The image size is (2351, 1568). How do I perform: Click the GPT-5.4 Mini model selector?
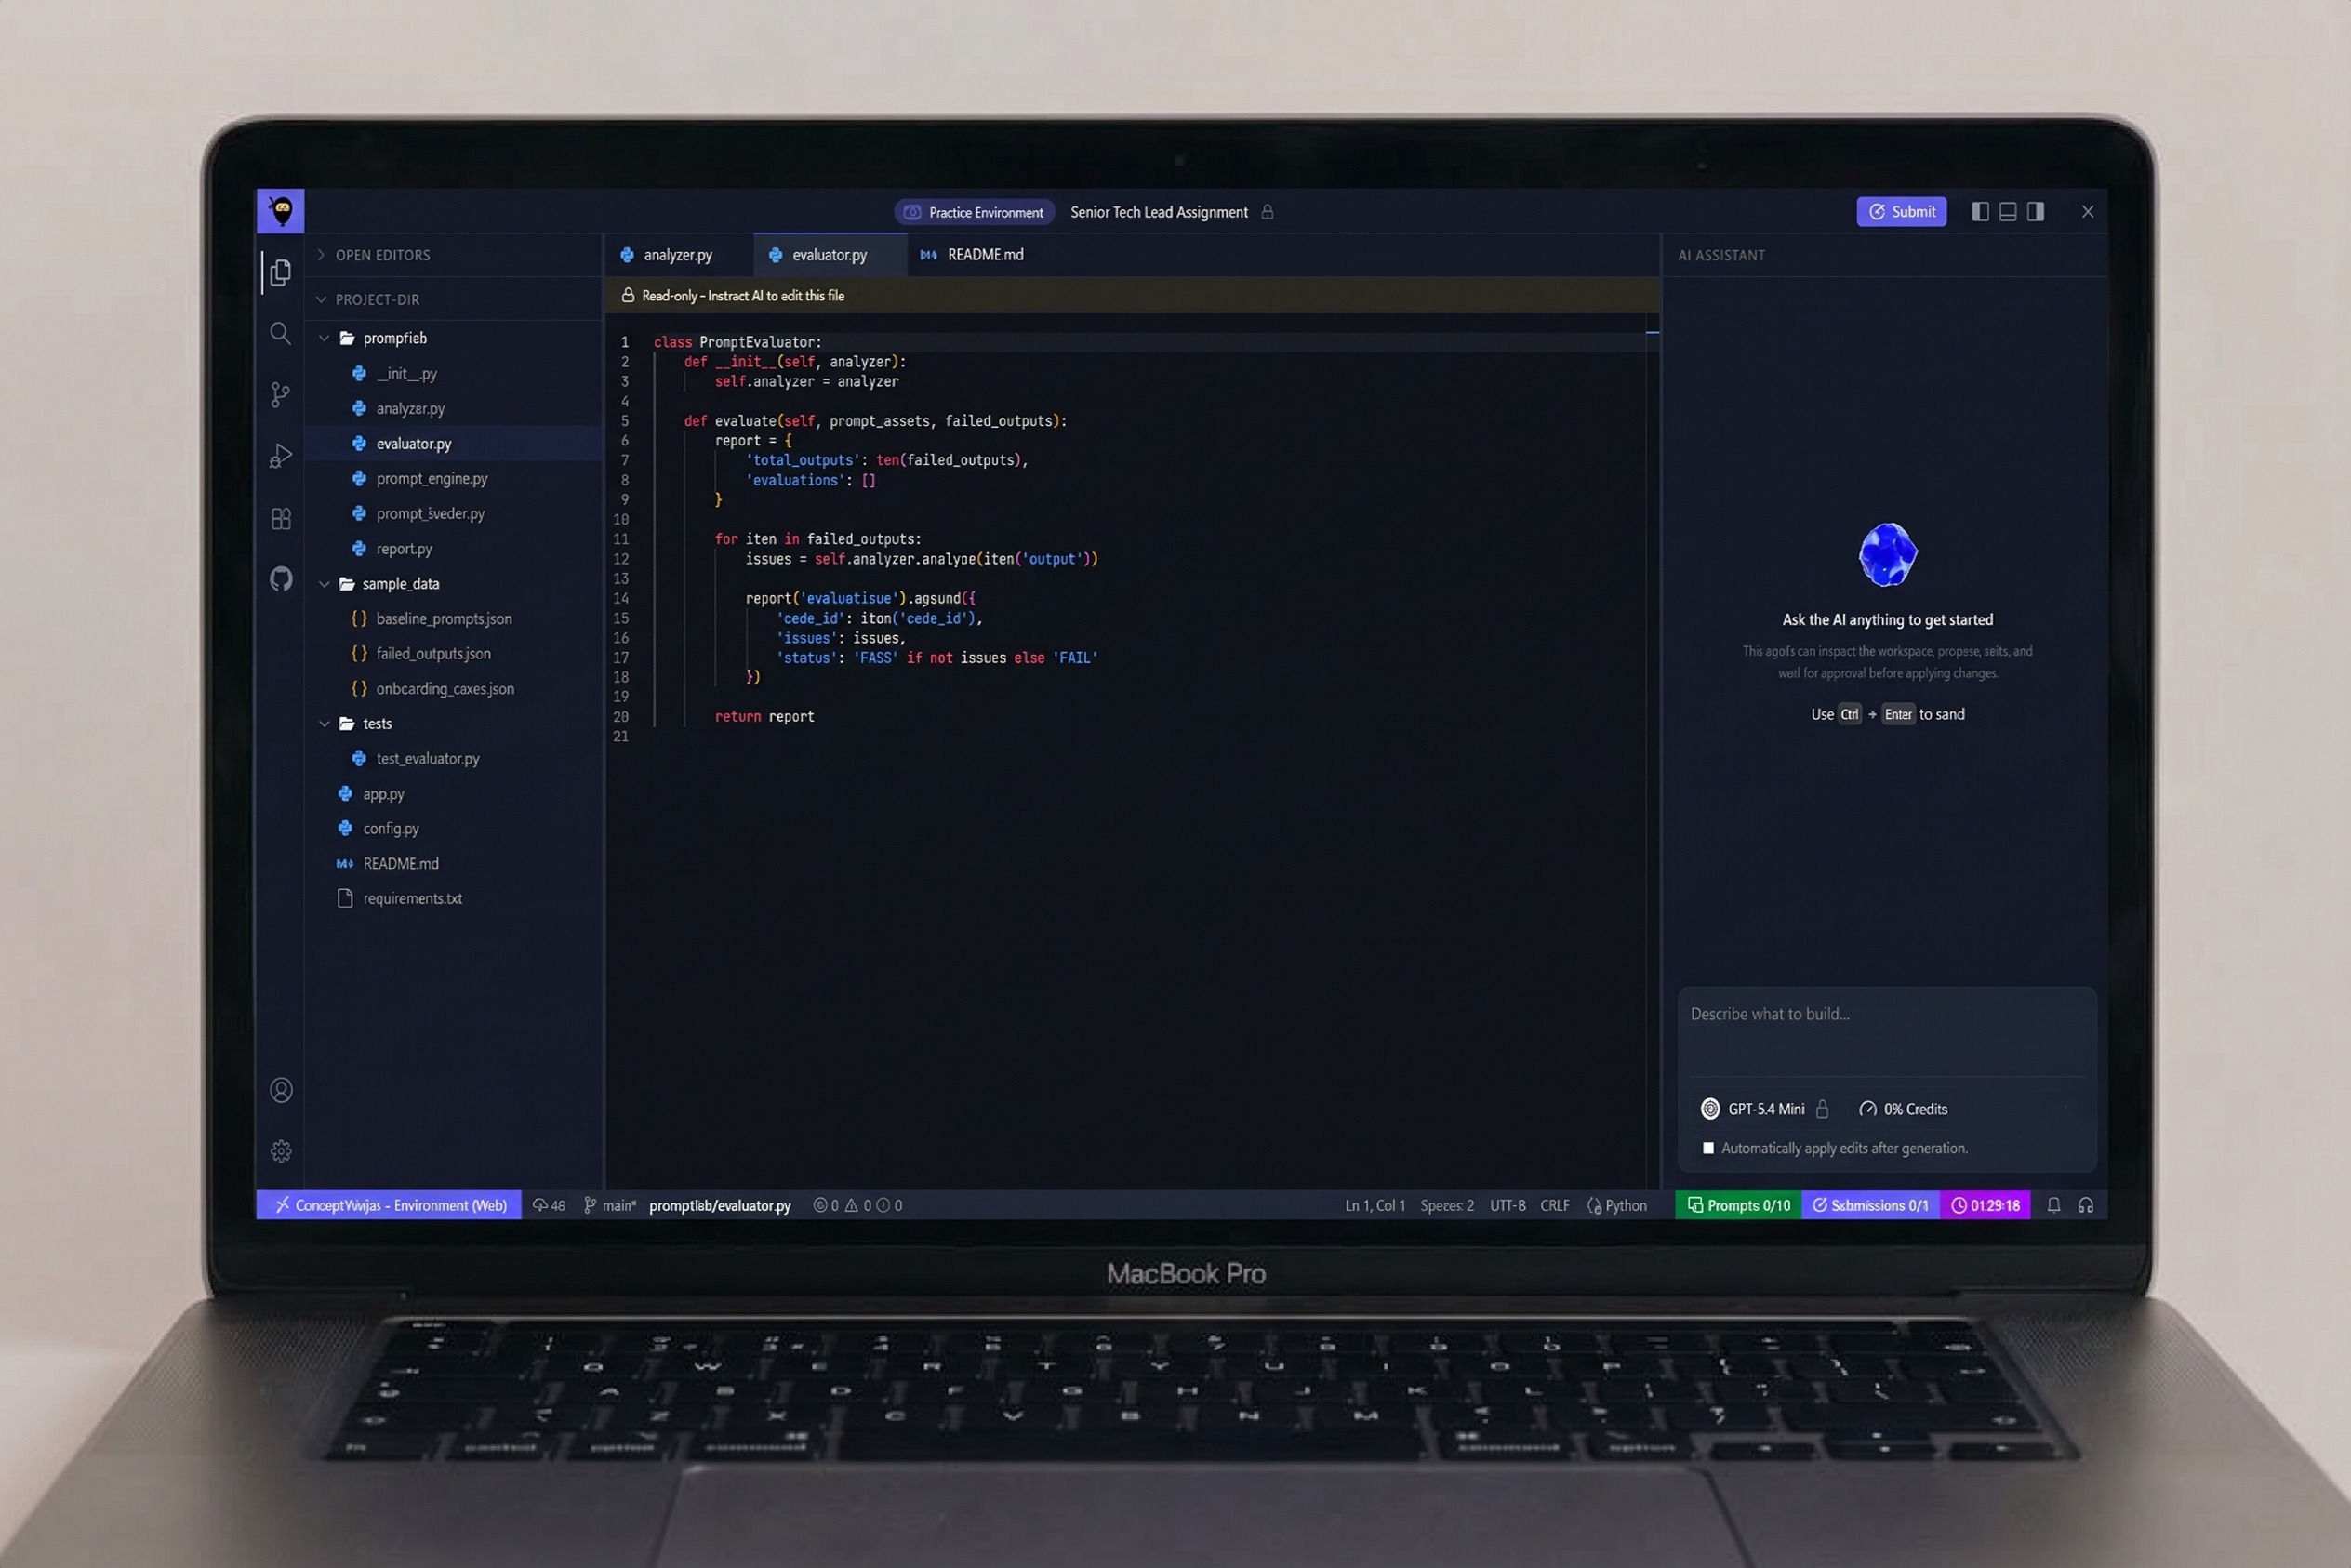coord(1765,1109)
